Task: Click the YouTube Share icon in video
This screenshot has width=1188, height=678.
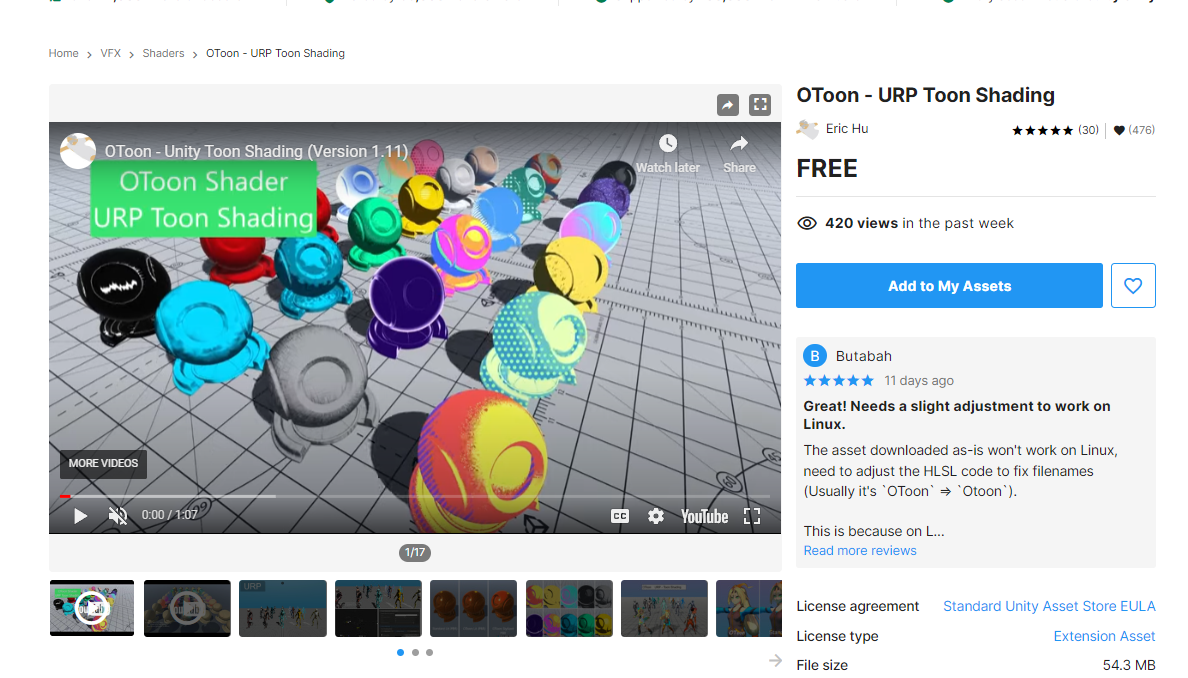Action: coord(739,144)
